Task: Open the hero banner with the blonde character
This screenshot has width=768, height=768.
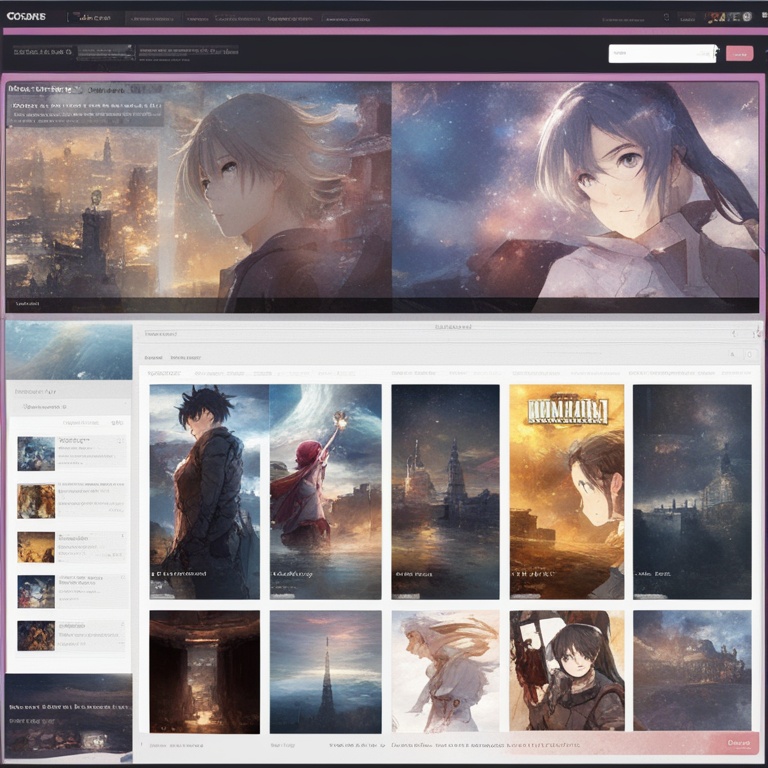Action: coord(198,196)
